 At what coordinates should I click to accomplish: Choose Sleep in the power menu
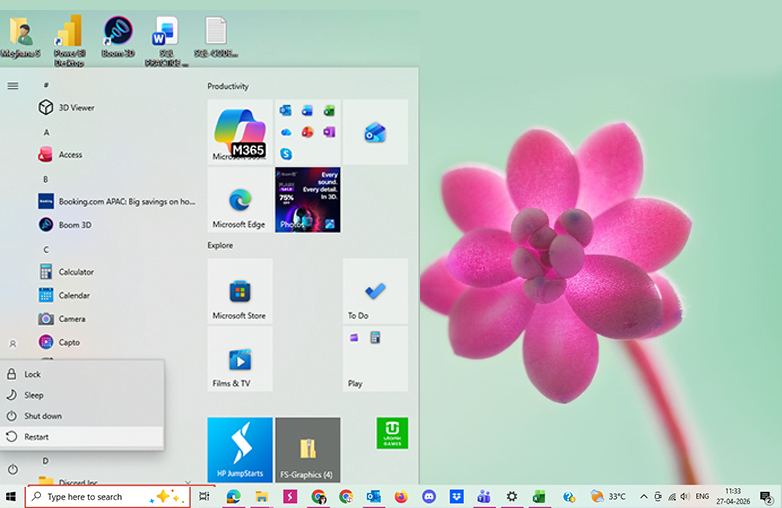(x=82, y=395)
